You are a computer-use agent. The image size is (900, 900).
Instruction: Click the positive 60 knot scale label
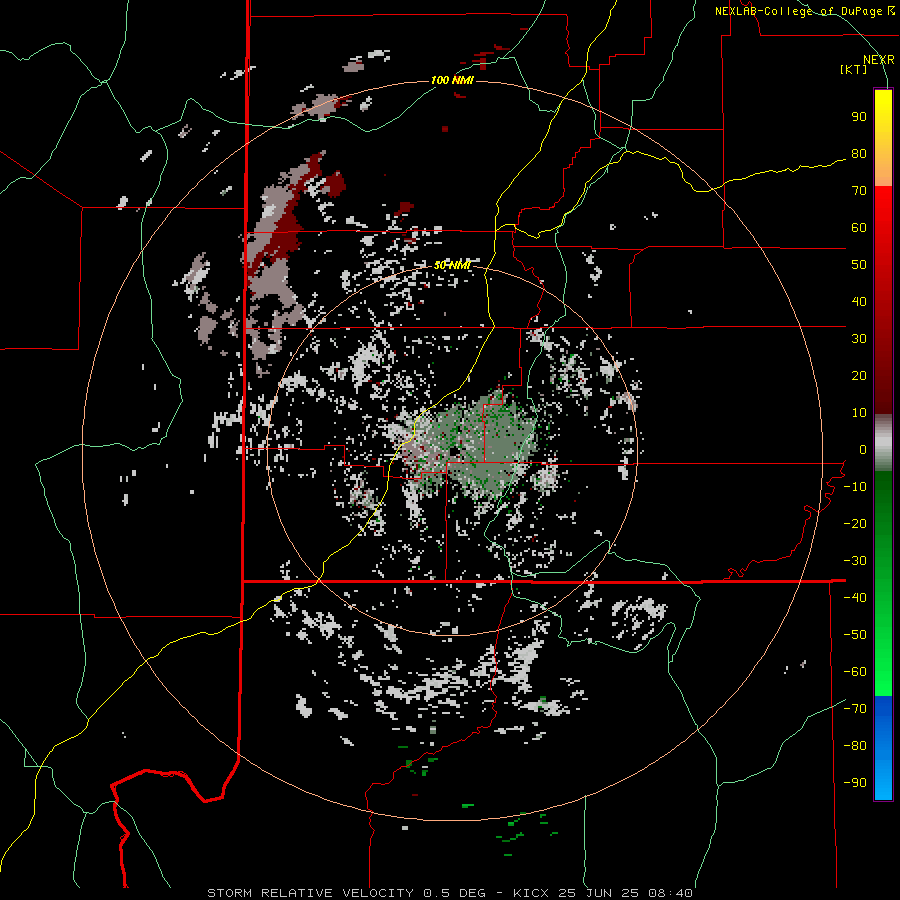click(x=859, y=228)
